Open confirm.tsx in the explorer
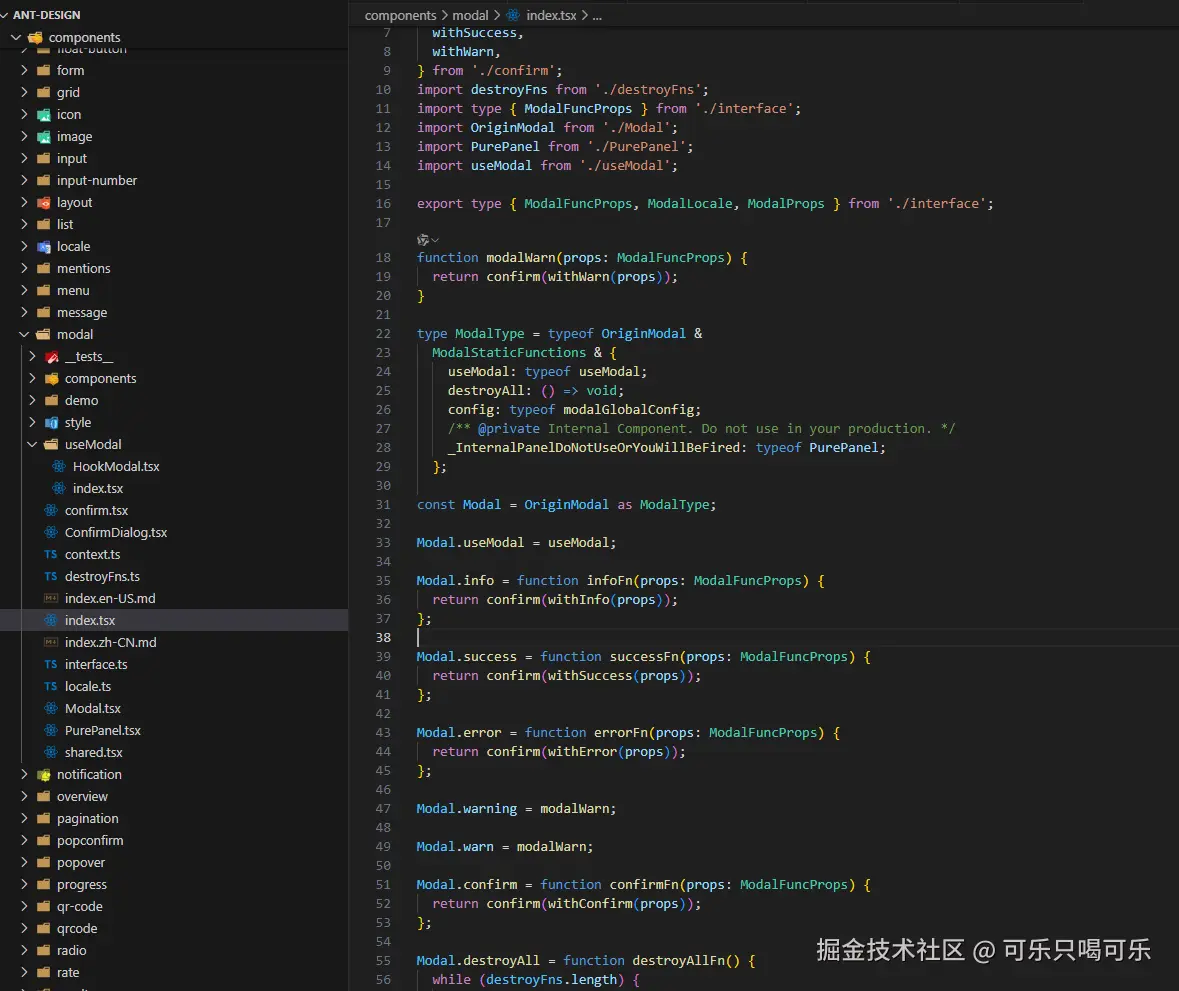1179x991 pixels. click(x=96, y=510)
